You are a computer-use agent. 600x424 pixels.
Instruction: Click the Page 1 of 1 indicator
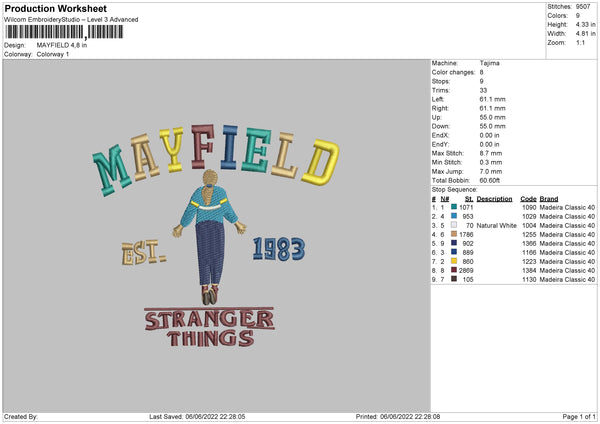(x=579, y=417)
